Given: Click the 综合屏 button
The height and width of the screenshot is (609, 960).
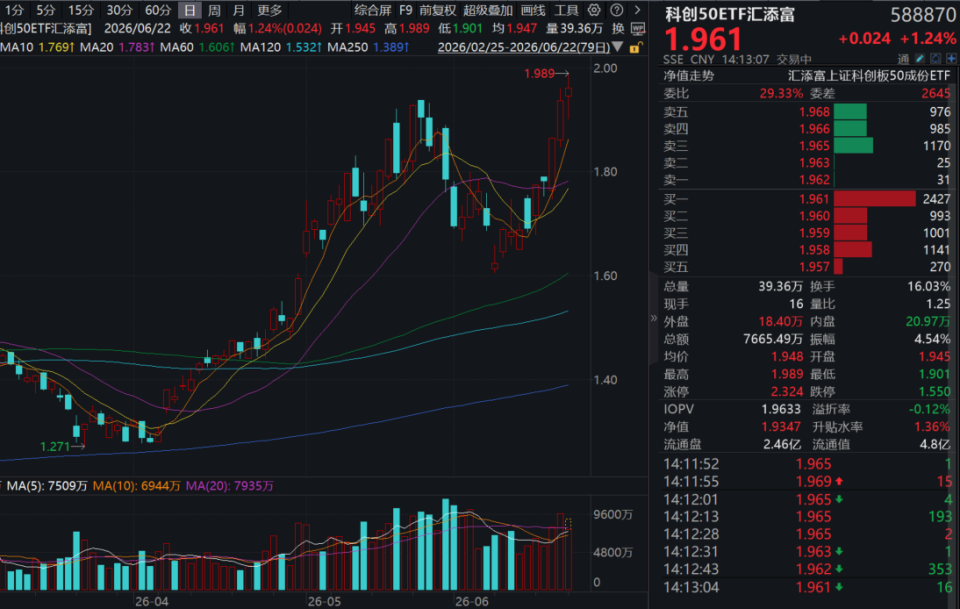Looking at the screenshot, I should coord(373,10).
